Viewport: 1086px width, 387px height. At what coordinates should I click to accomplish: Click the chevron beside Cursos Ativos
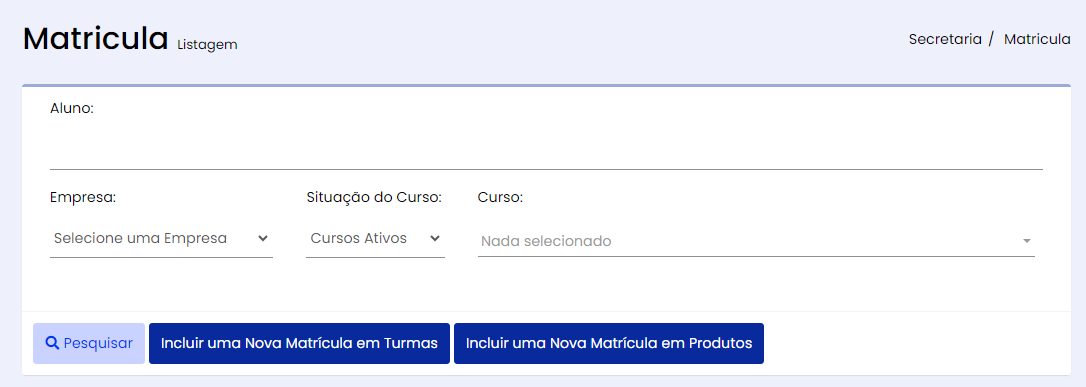tap(435, 239)
